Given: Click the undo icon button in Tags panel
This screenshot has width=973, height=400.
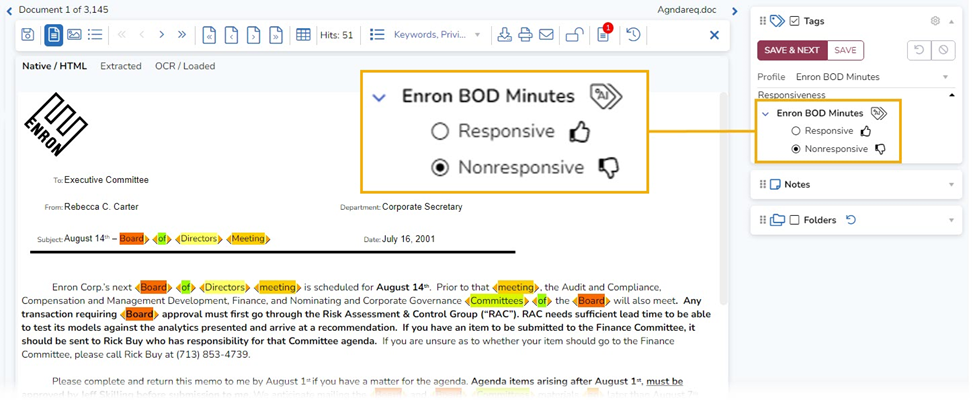Looking at the screenshot, I should click(919, 50).
